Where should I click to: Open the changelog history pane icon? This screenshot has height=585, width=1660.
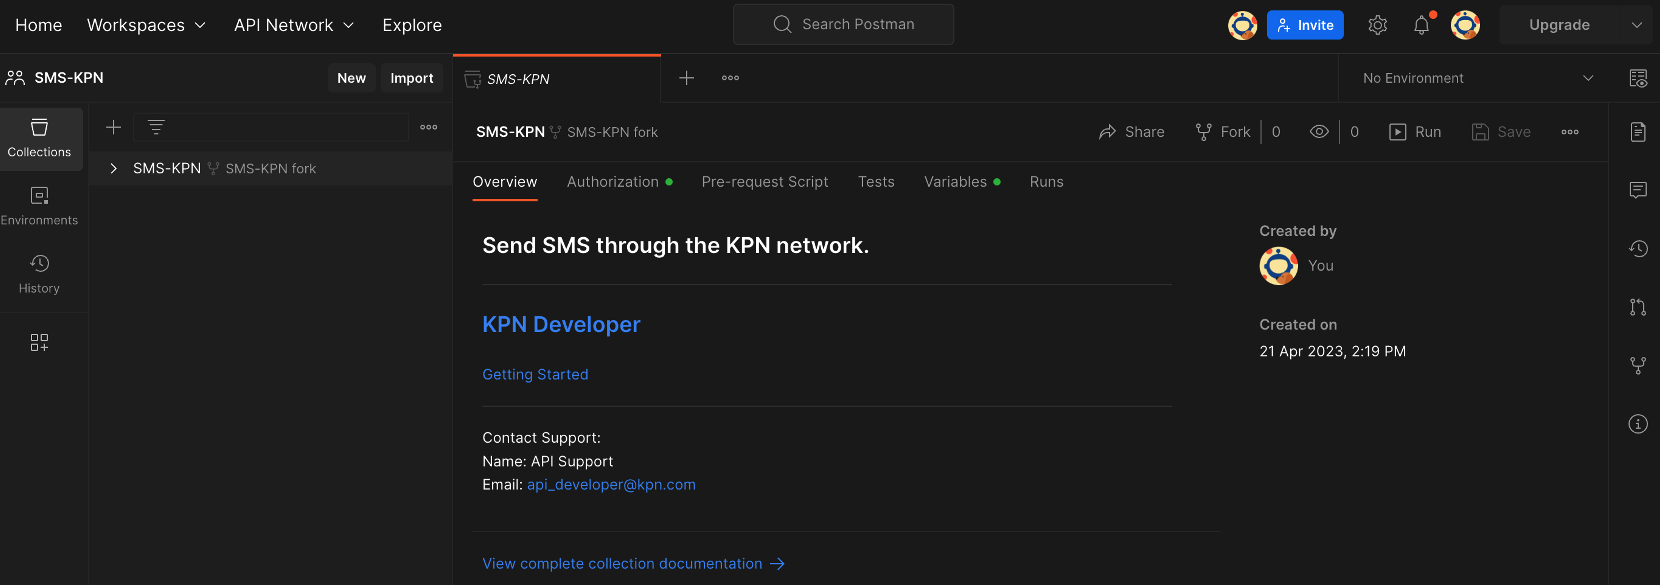1638,249
